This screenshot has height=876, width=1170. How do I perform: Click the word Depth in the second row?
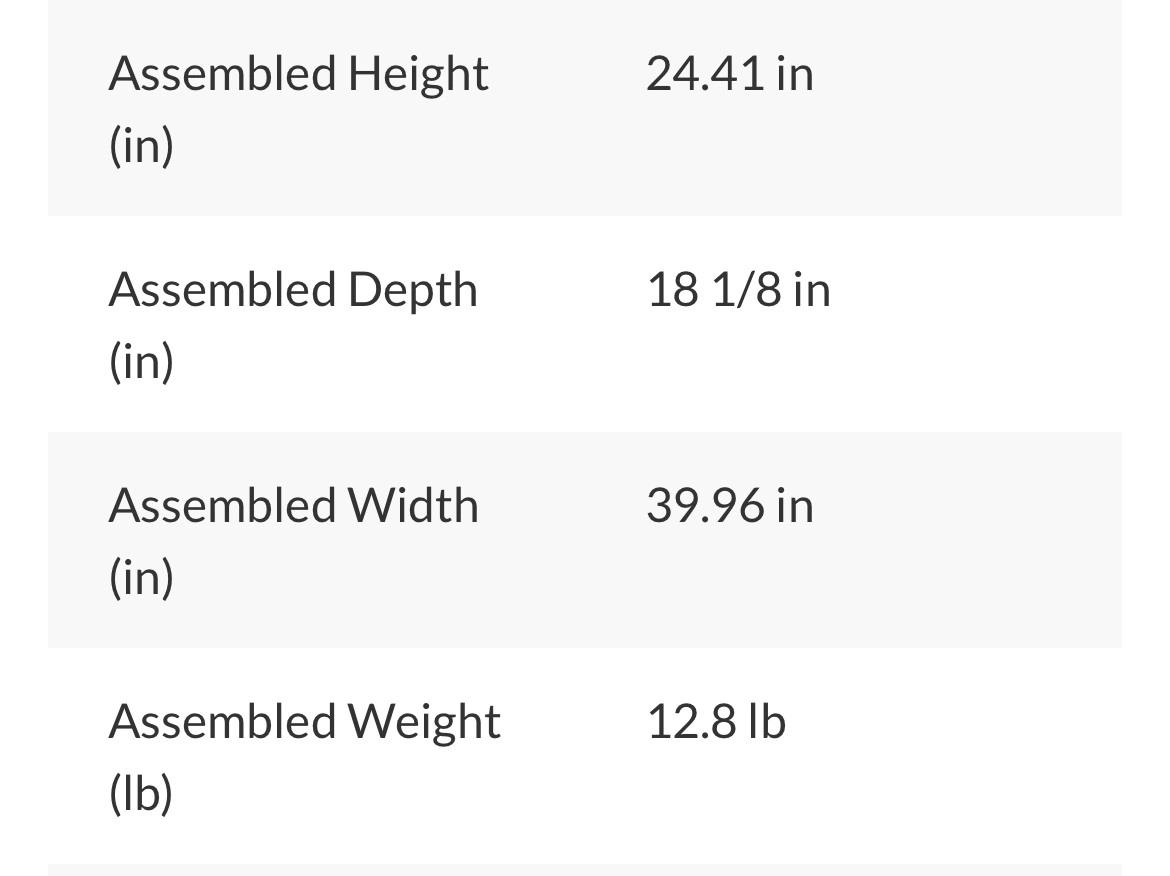pyautogui.click(x=413, y=292)
